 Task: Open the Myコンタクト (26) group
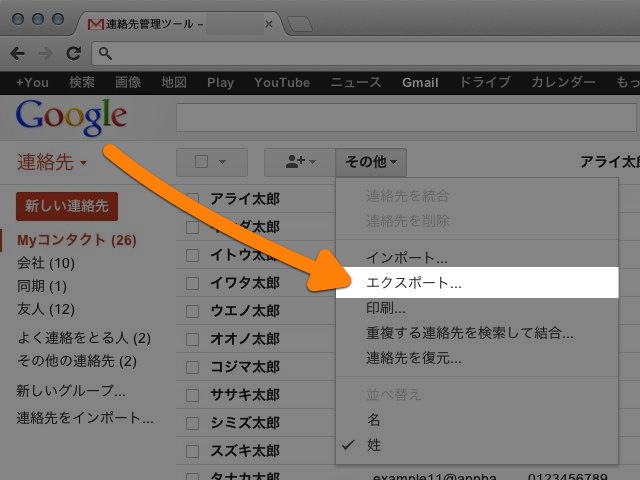pyautogui.click(x=77, y=240)
